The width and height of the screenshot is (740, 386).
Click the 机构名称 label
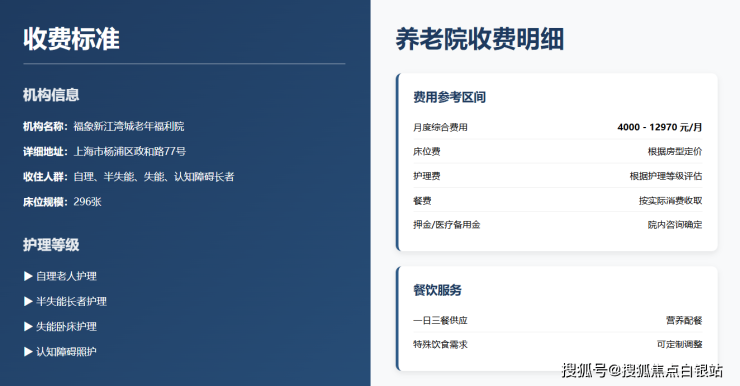point(45,126)
